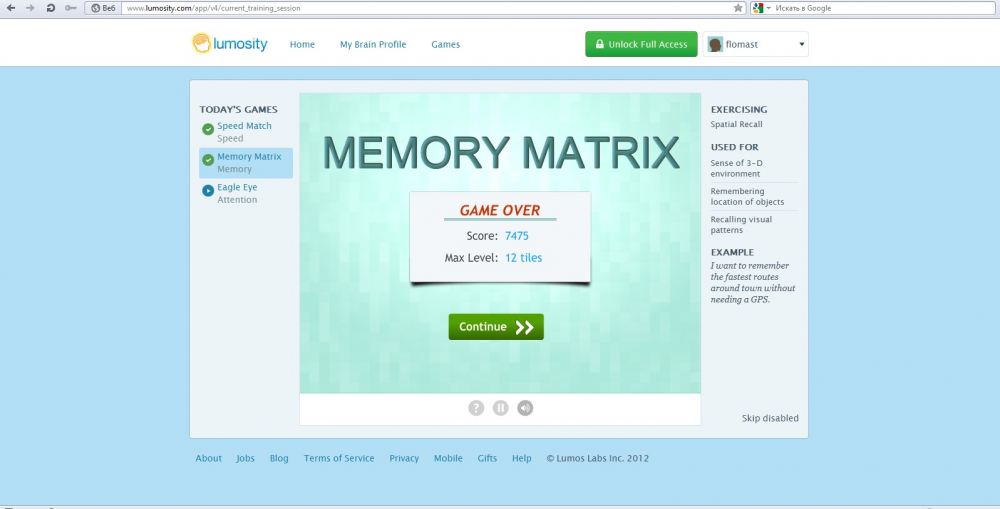
Task: Click Sense of 3-D environment text
Action: pyautogui.click(x=738, y=168)
